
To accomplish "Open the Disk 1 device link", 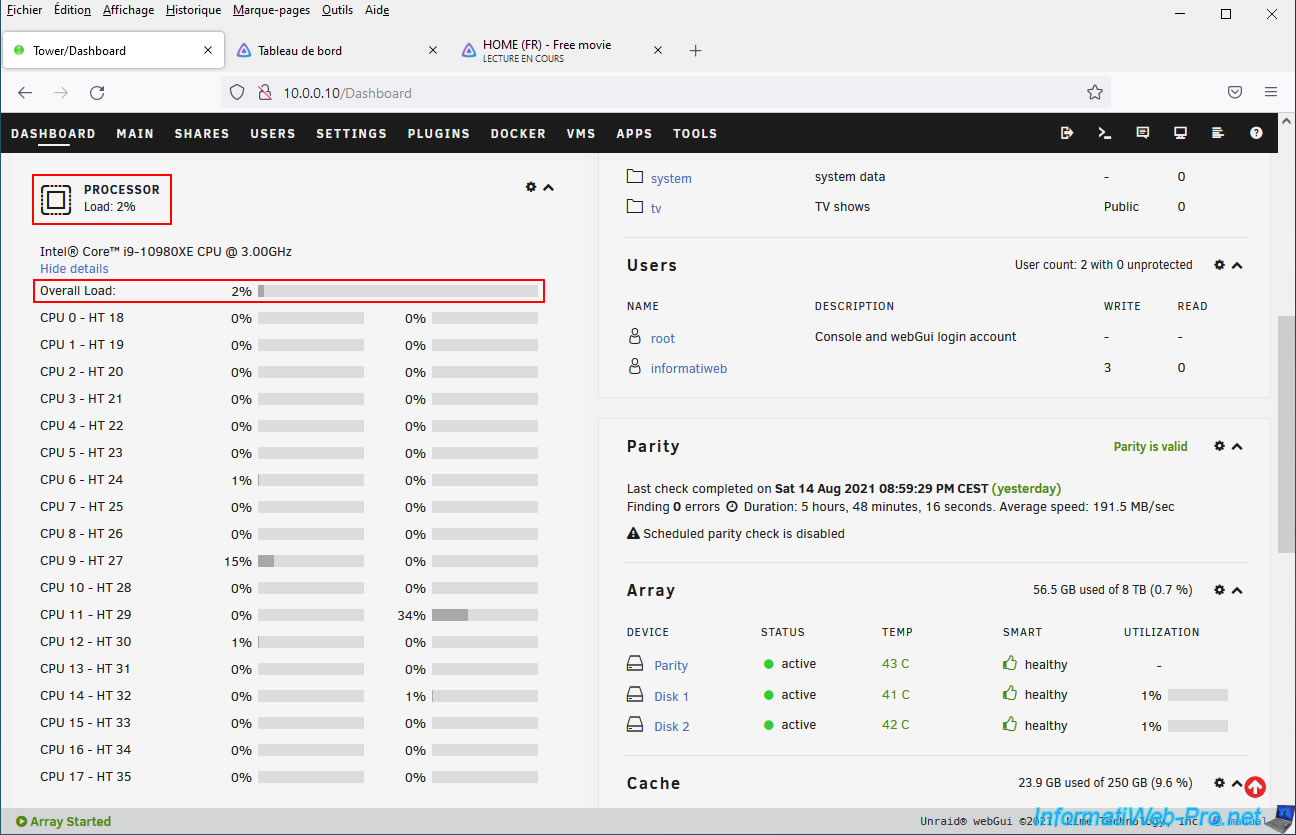I will click(671, 696).
